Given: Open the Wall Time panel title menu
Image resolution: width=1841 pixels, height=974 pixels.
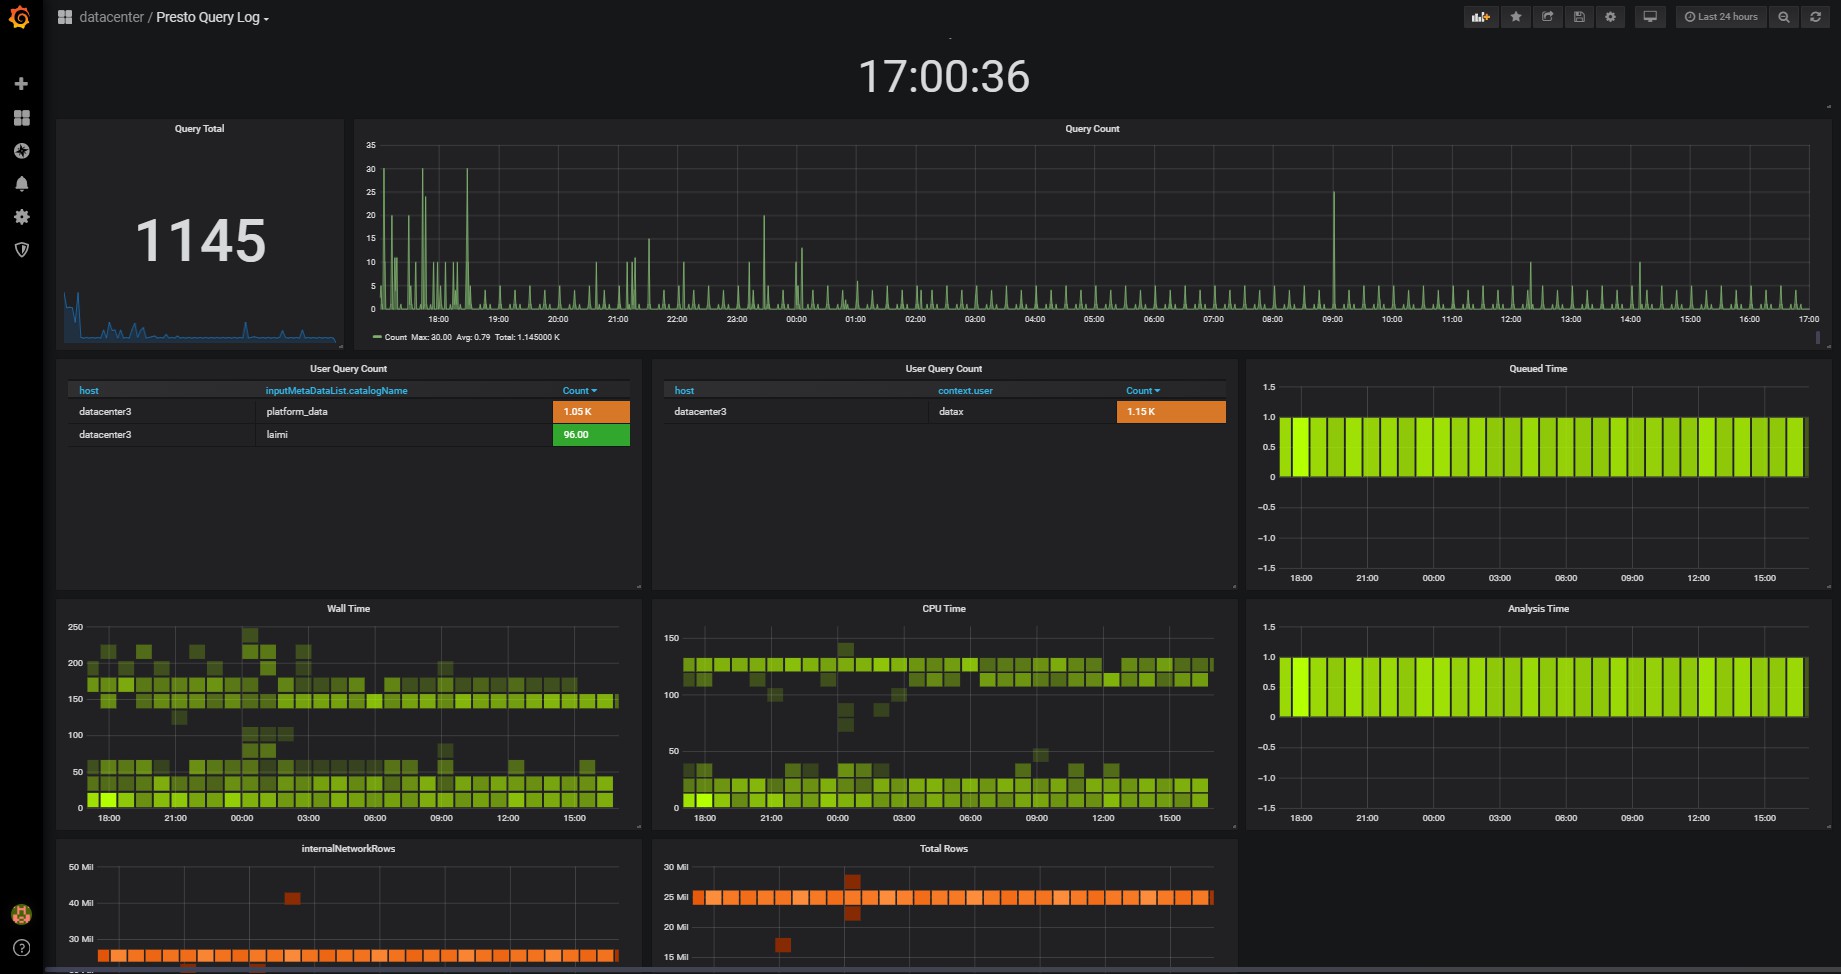Looking at the screenshot, I should point(348,609).
